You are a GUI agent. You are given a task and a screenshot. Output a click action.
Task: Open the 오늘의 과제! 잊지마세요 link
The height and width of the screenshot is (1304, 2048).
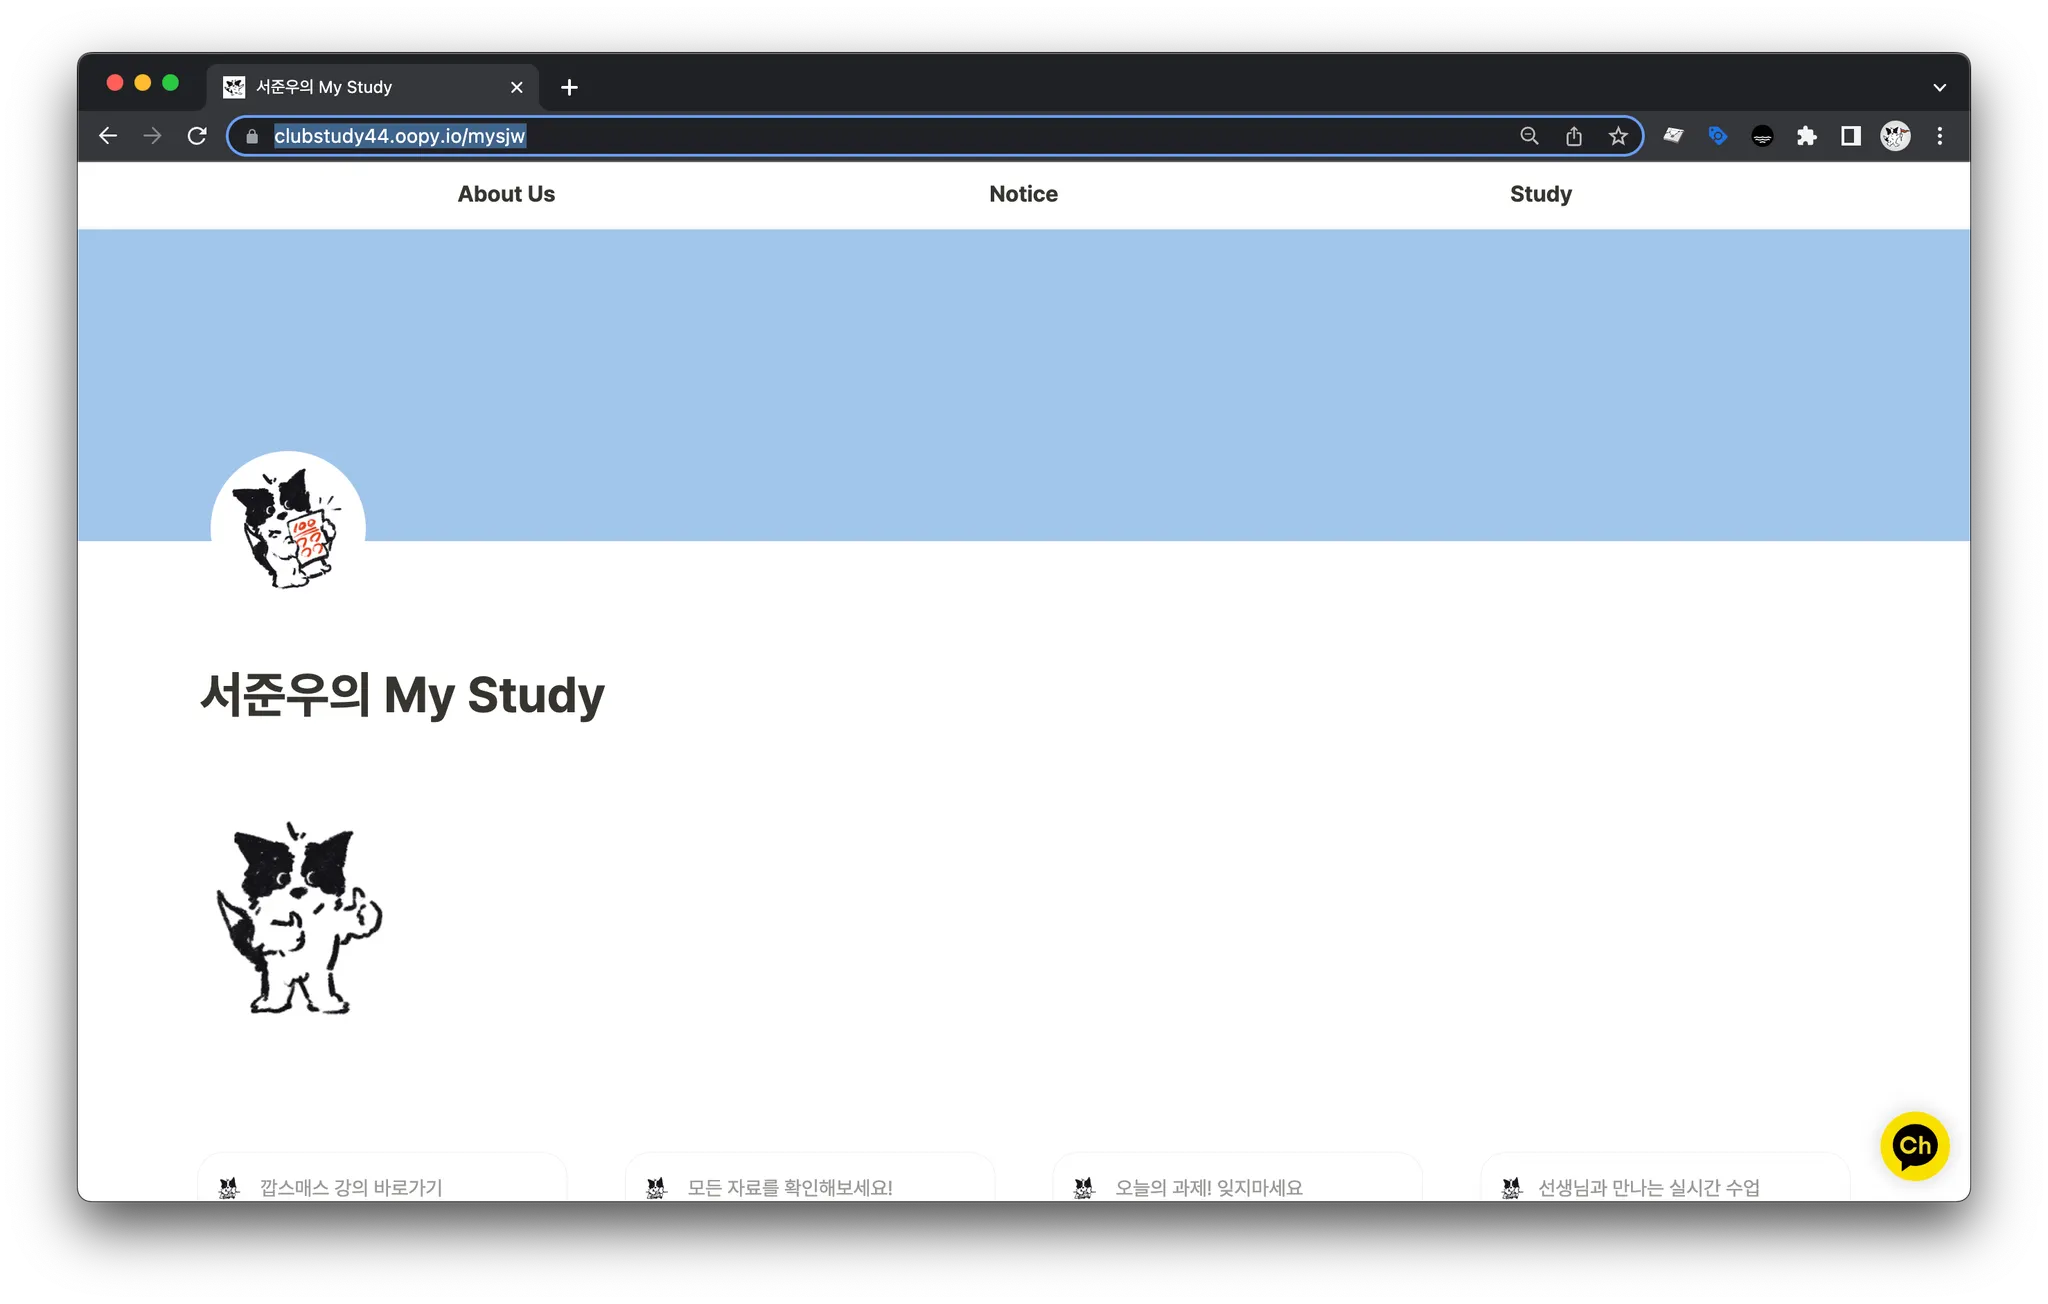[x=1208, y=1187]
